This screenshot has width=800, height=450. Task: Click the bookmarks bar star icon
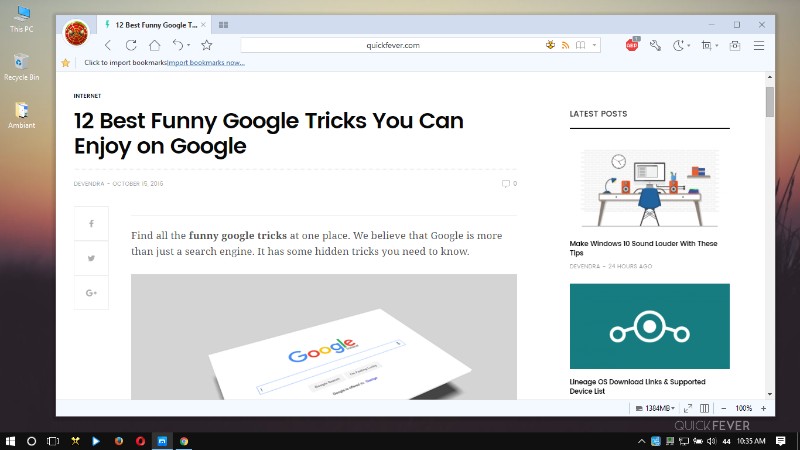65,63
